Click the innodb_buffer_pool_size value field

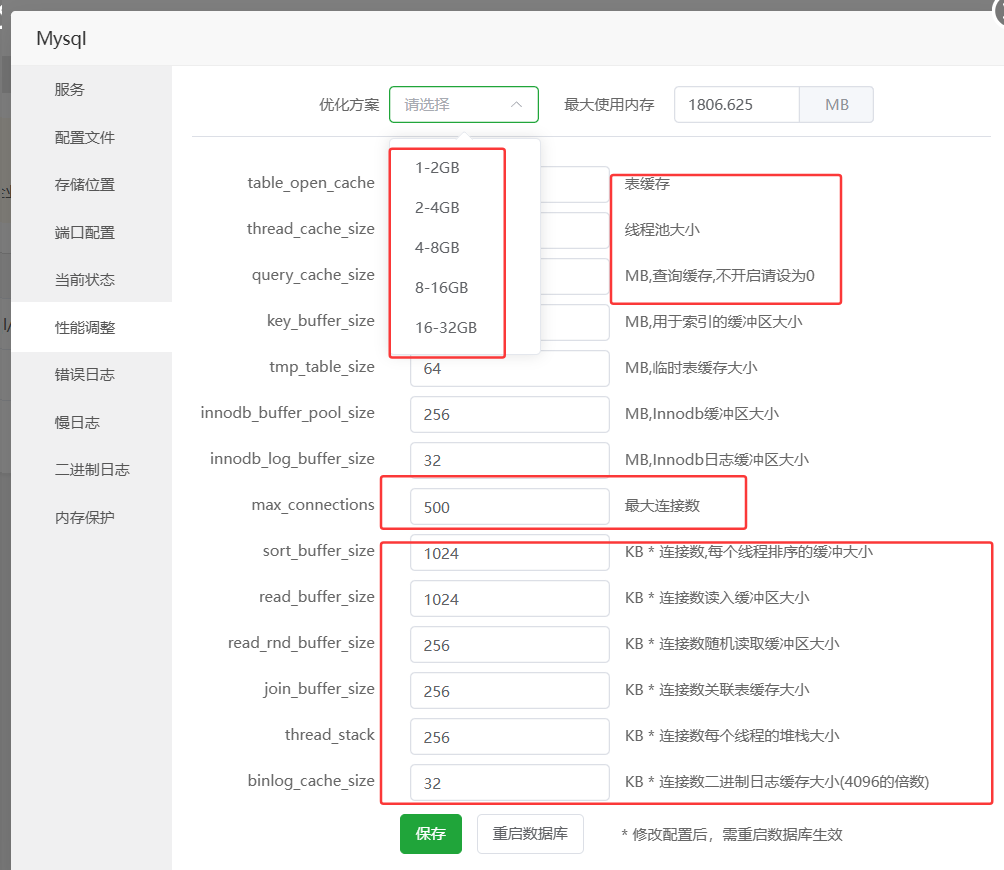click(x=510, y=414)
